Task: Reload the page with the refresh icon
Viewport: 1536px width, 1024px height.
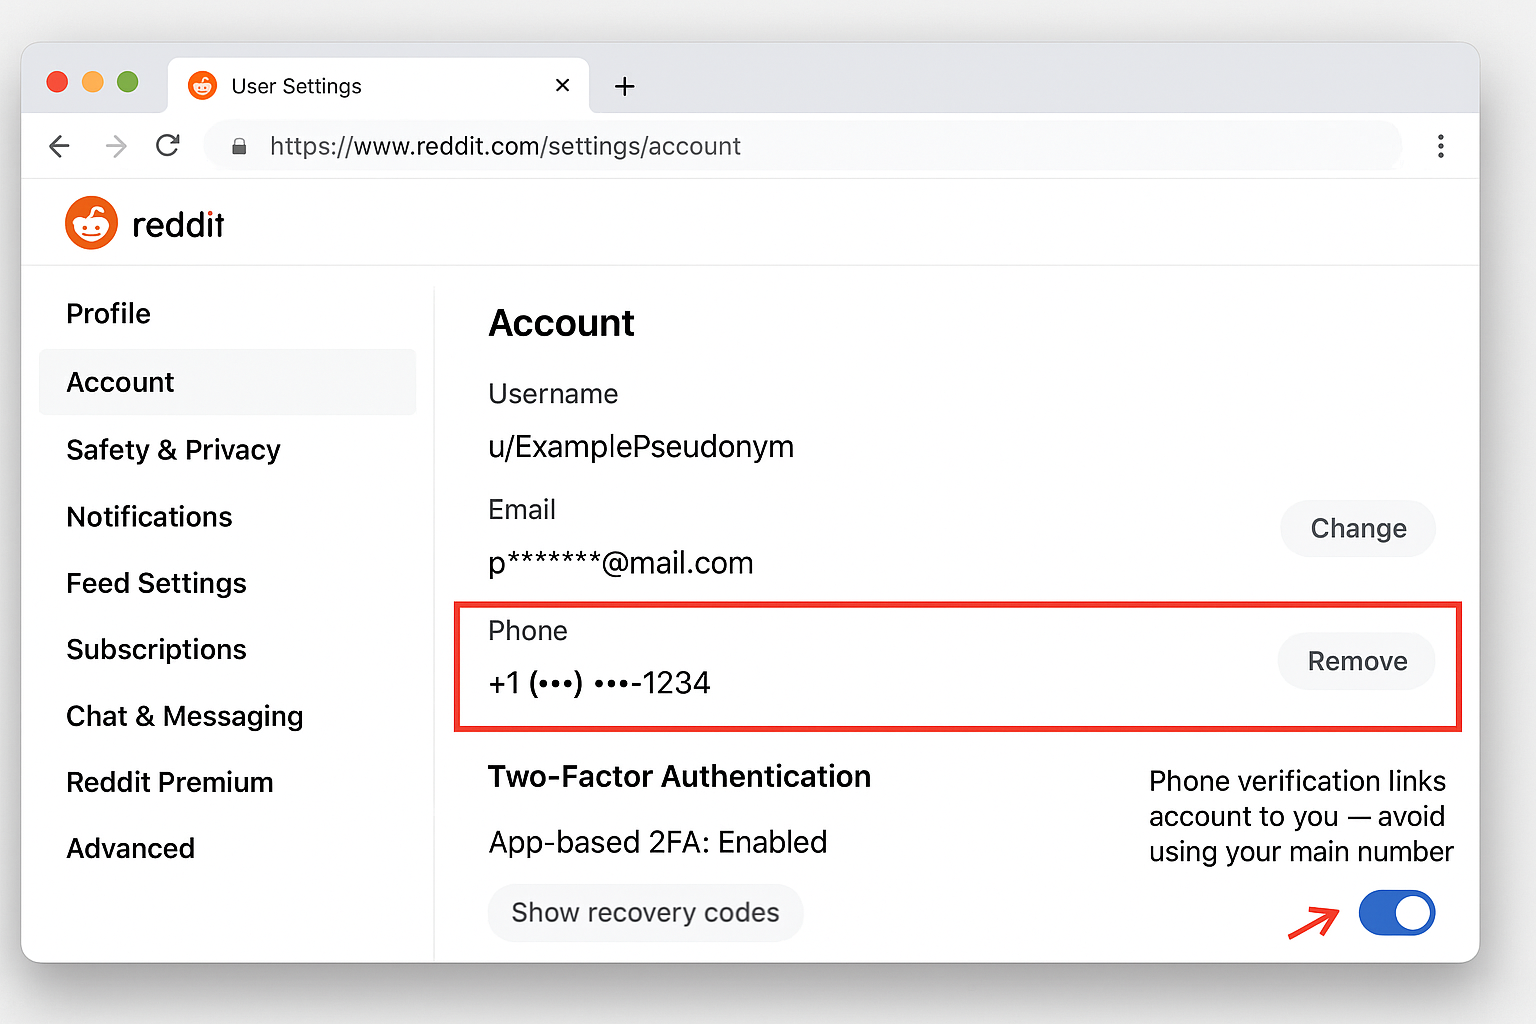Action: tap(168, 146)
